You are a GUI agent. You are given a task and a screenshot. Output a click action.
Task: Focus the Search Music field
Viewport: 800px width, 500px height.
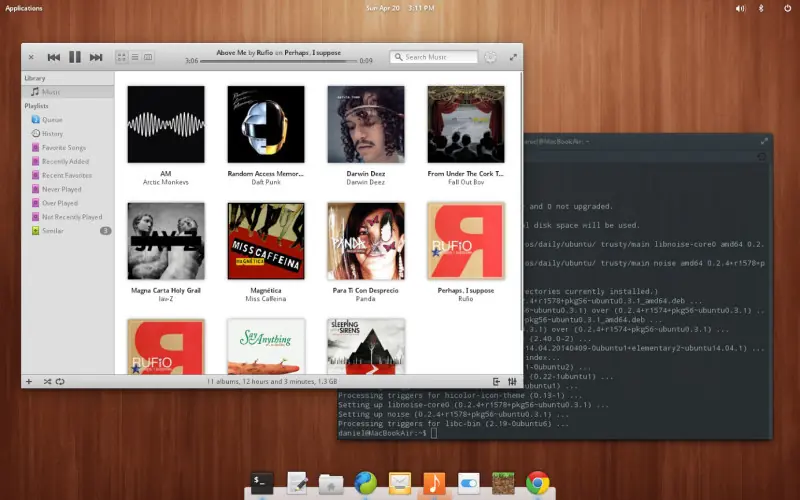434,57
